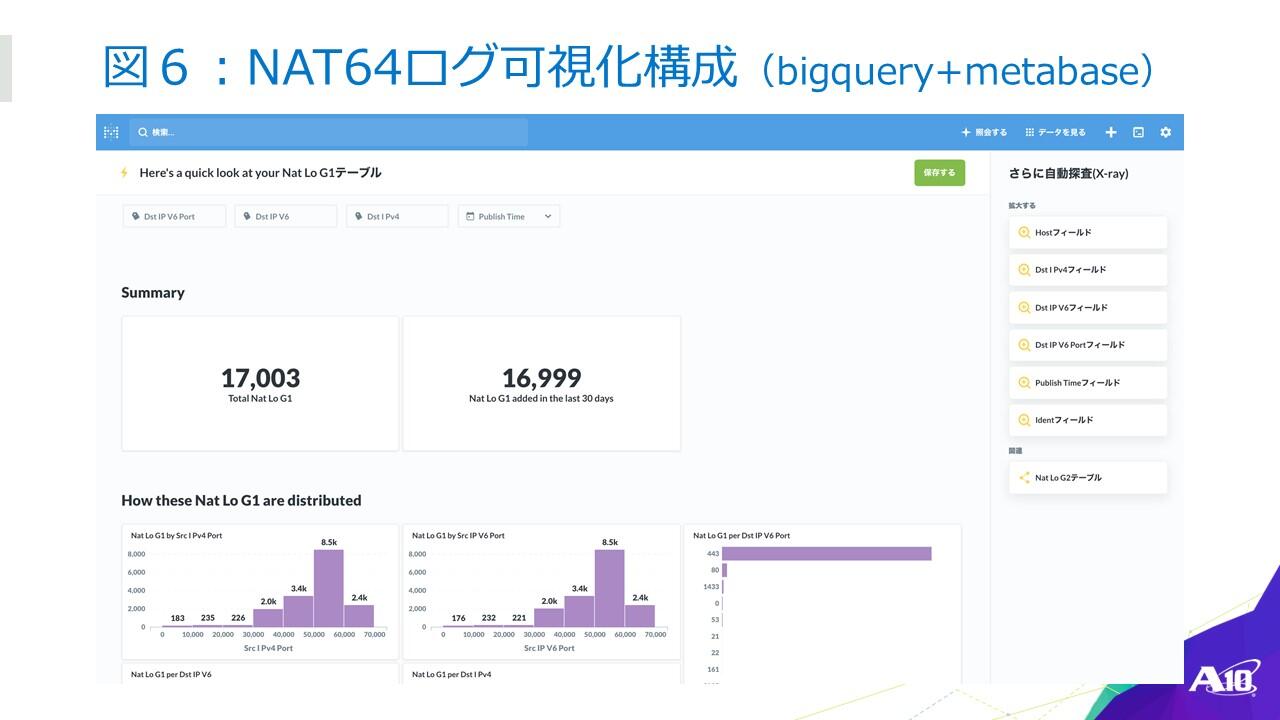Click chart title Nat Lo G1 per Dst IP V6

click(171, 674)
